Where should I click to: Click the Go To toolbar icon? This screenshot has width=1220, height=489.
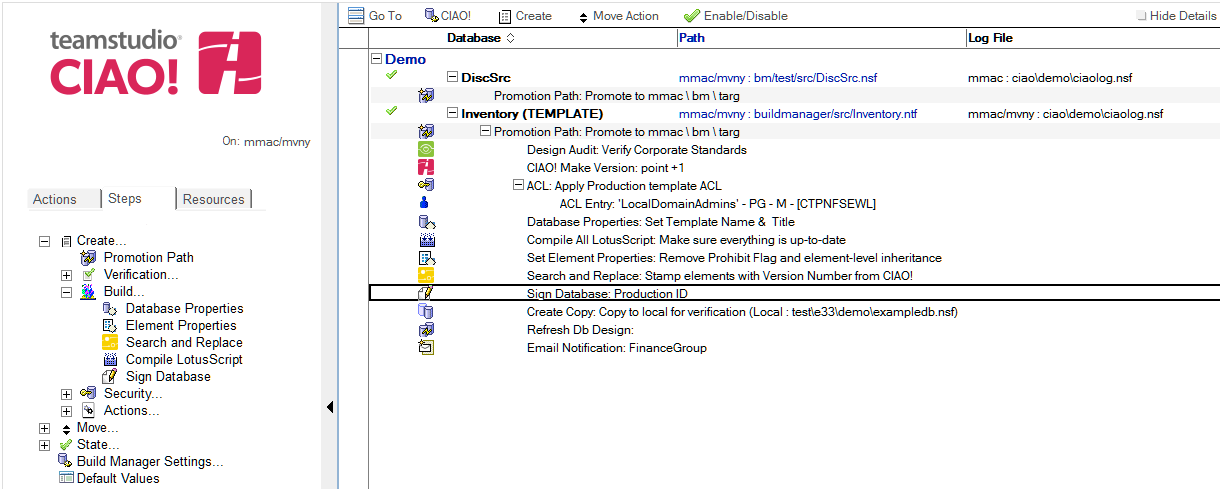[x=355, y=15]
